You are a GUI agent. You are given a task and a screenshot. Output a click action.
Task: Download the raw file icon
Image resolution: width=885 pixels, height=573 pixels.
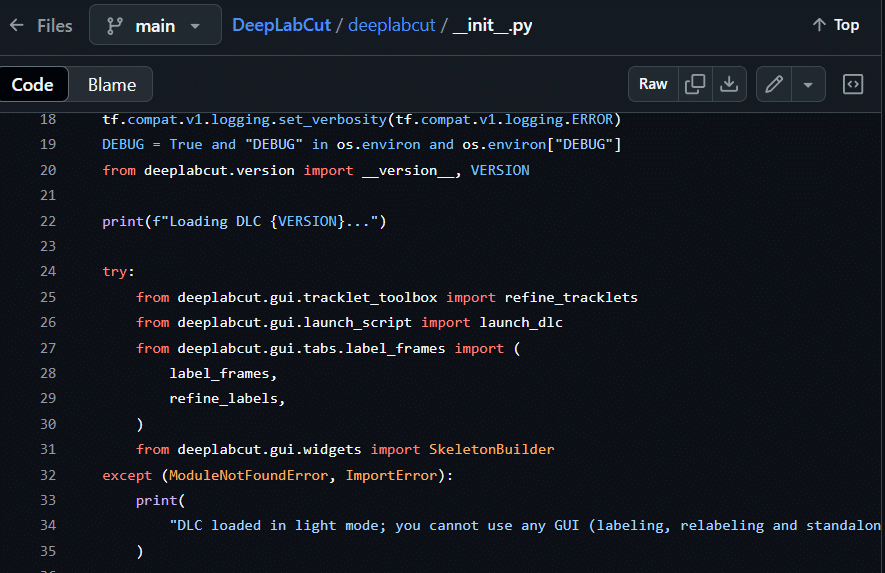729,84
